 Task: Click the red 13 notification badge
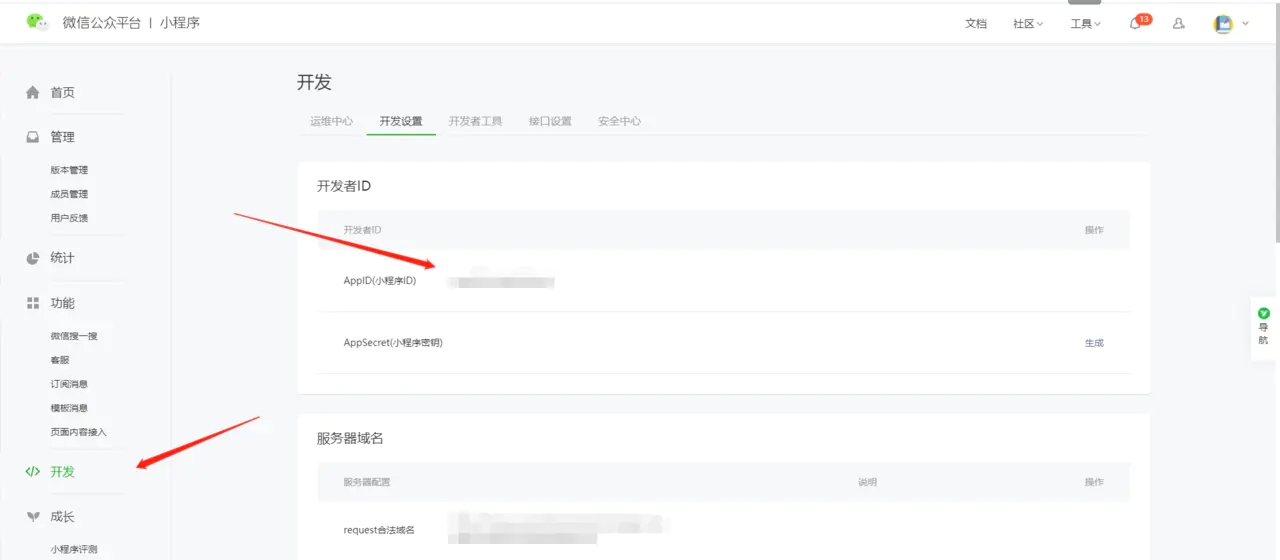pos(1144,19)
